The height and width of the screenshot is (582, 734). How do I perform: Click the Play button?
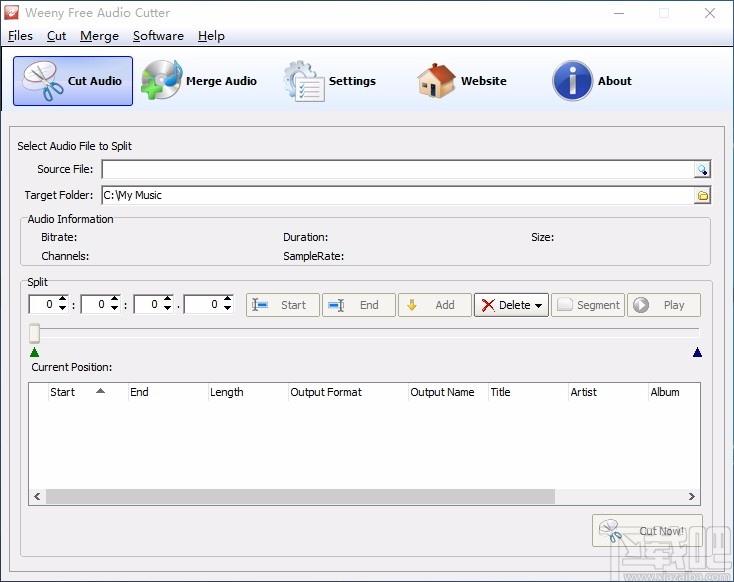pyautogui.click(x=664, y=305)
